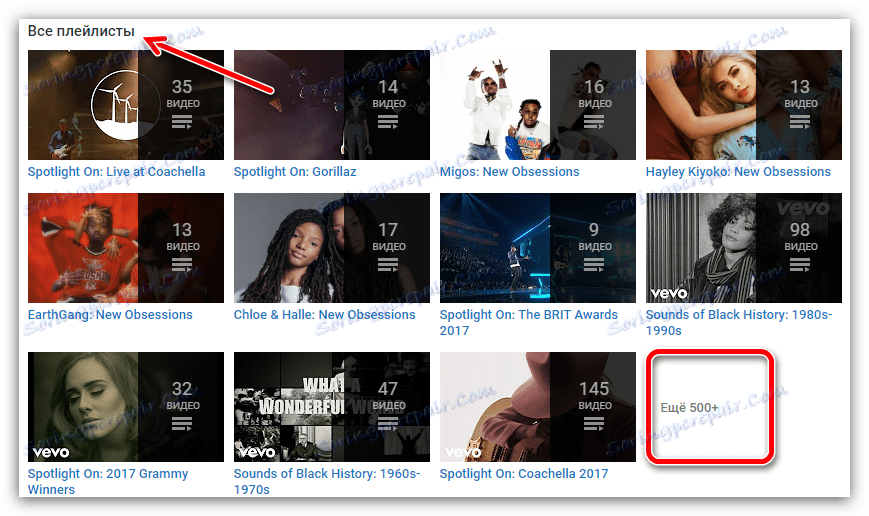Open EarthGang: New Obsessions link
Viewport: 869px width, 516px height.
pyautogui.click(x=110, y=315)
